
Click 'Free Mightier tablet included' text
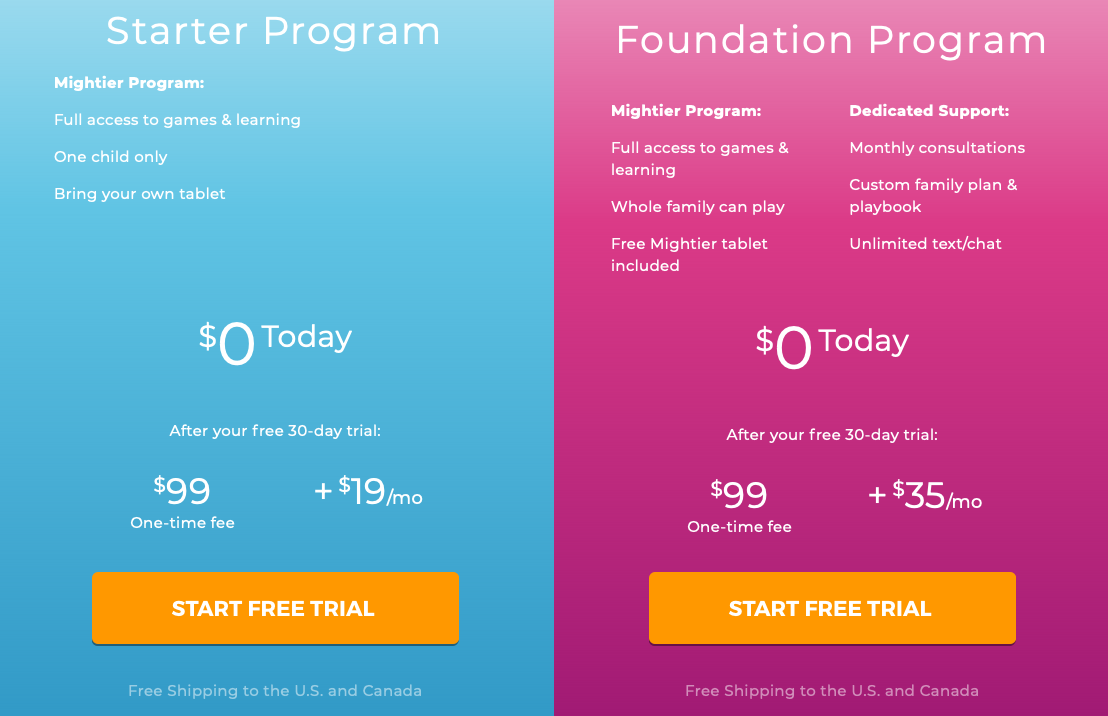[x=689, y=254]
